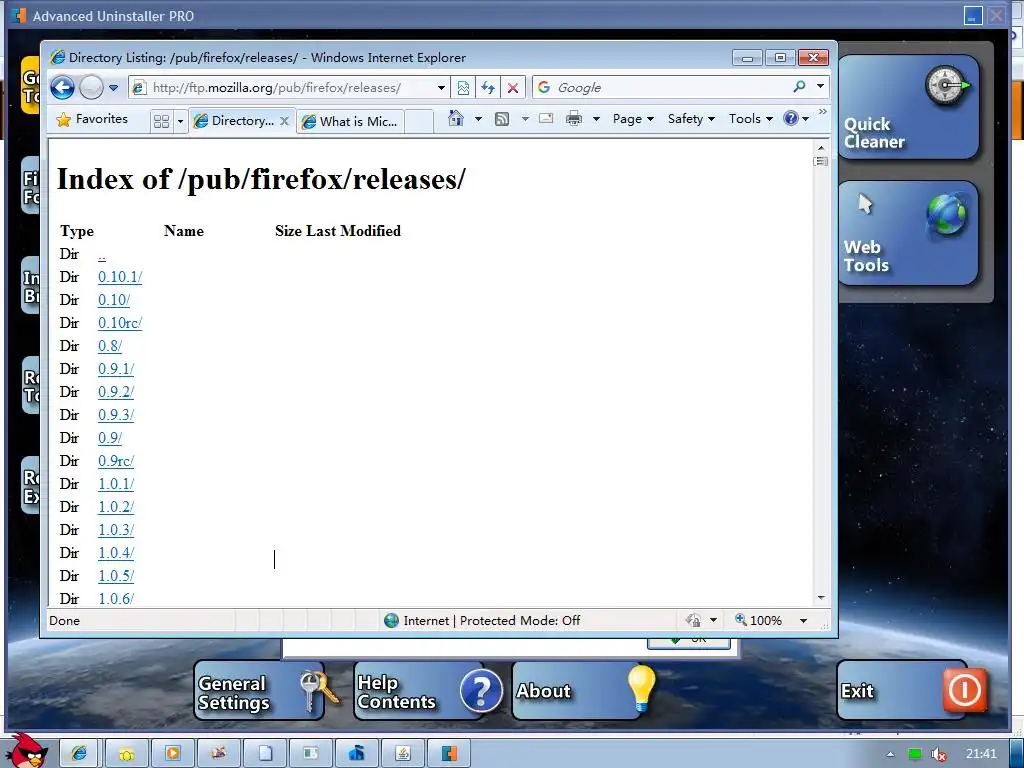Click the Internet Explorer taskbar icon
Image resolution: width=1024 pixels, height=768 pixels.
pyautogui.click(x=79, y=753)
